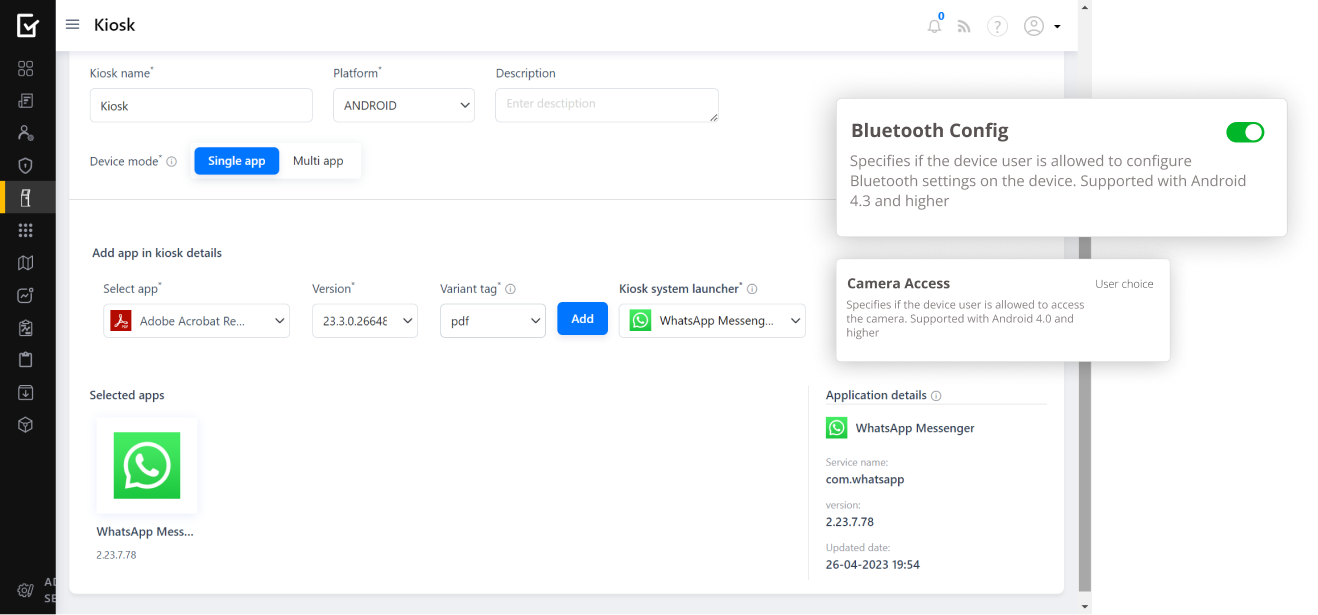Open the Version 23.3.0 dropdown
Viewport: 1318px width, 615px height.
[365, 321]
